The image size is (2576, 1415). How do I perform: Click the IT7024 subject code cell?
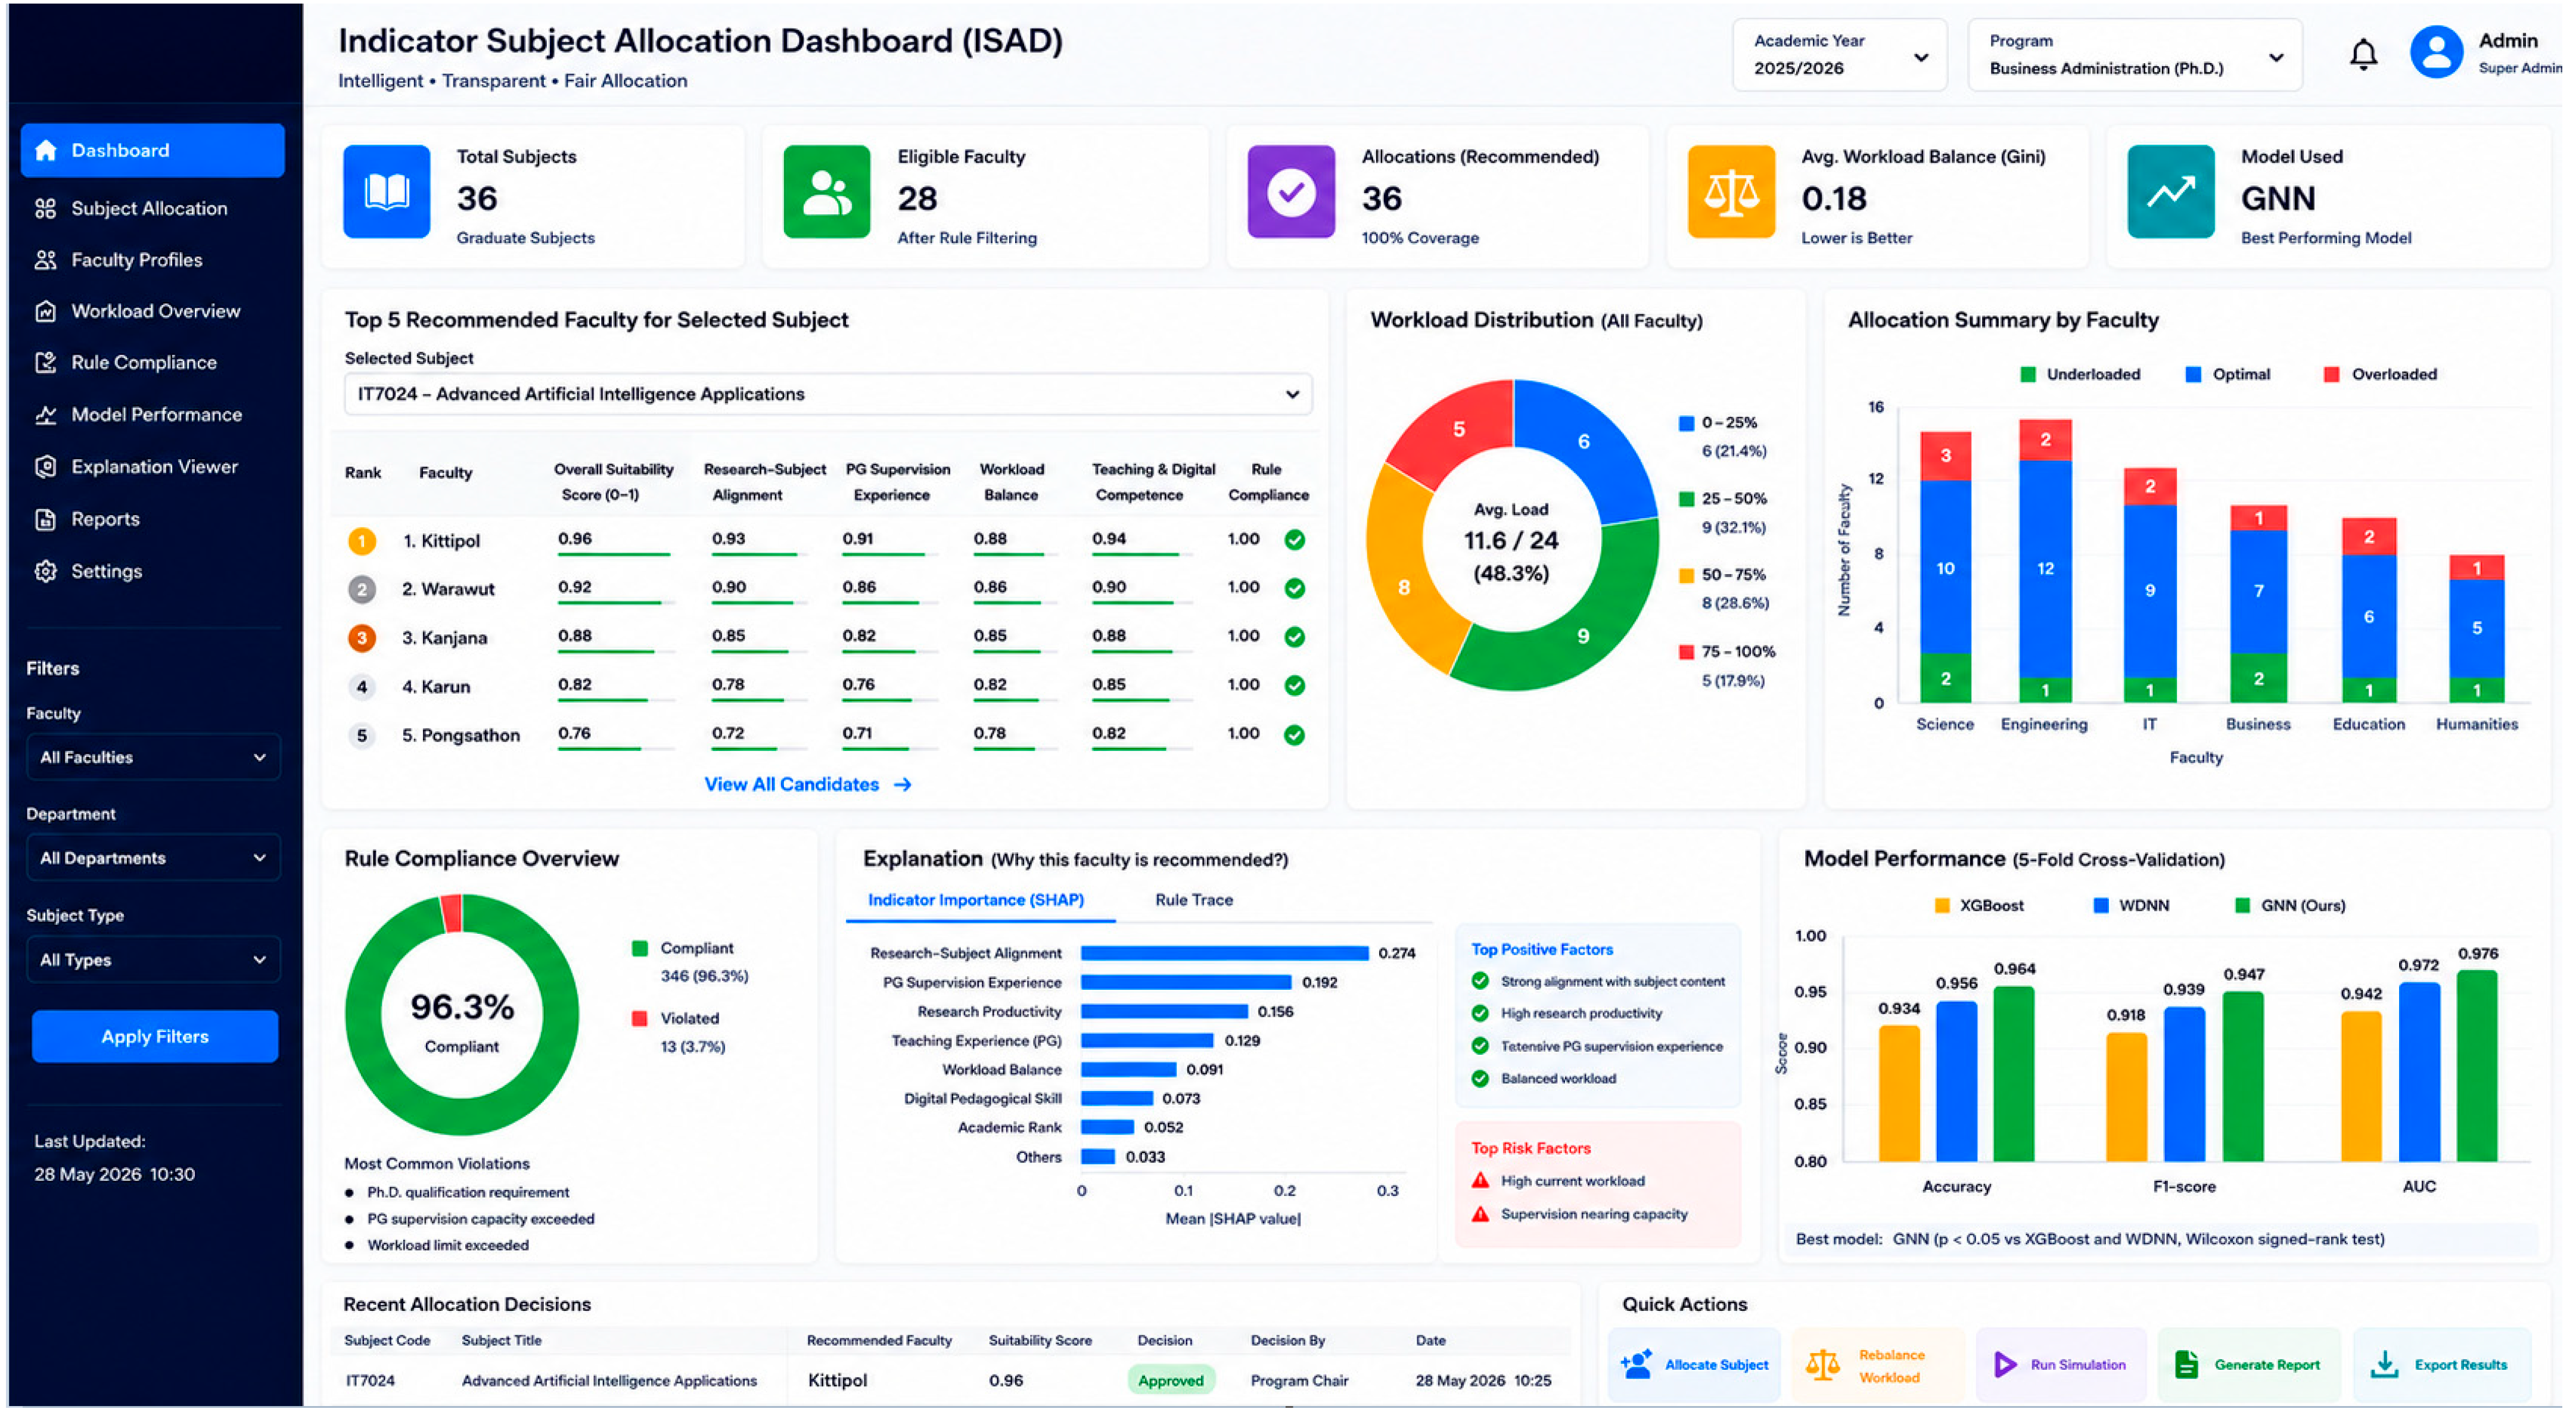370,1380
